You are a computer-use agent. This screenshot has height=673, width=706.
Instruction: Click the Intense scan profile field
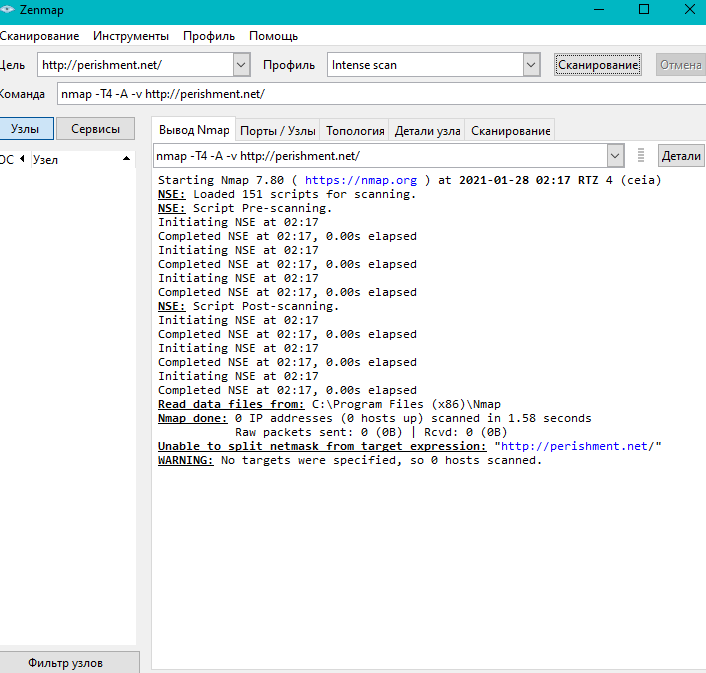pyautogui.click(x=425, y=65)
